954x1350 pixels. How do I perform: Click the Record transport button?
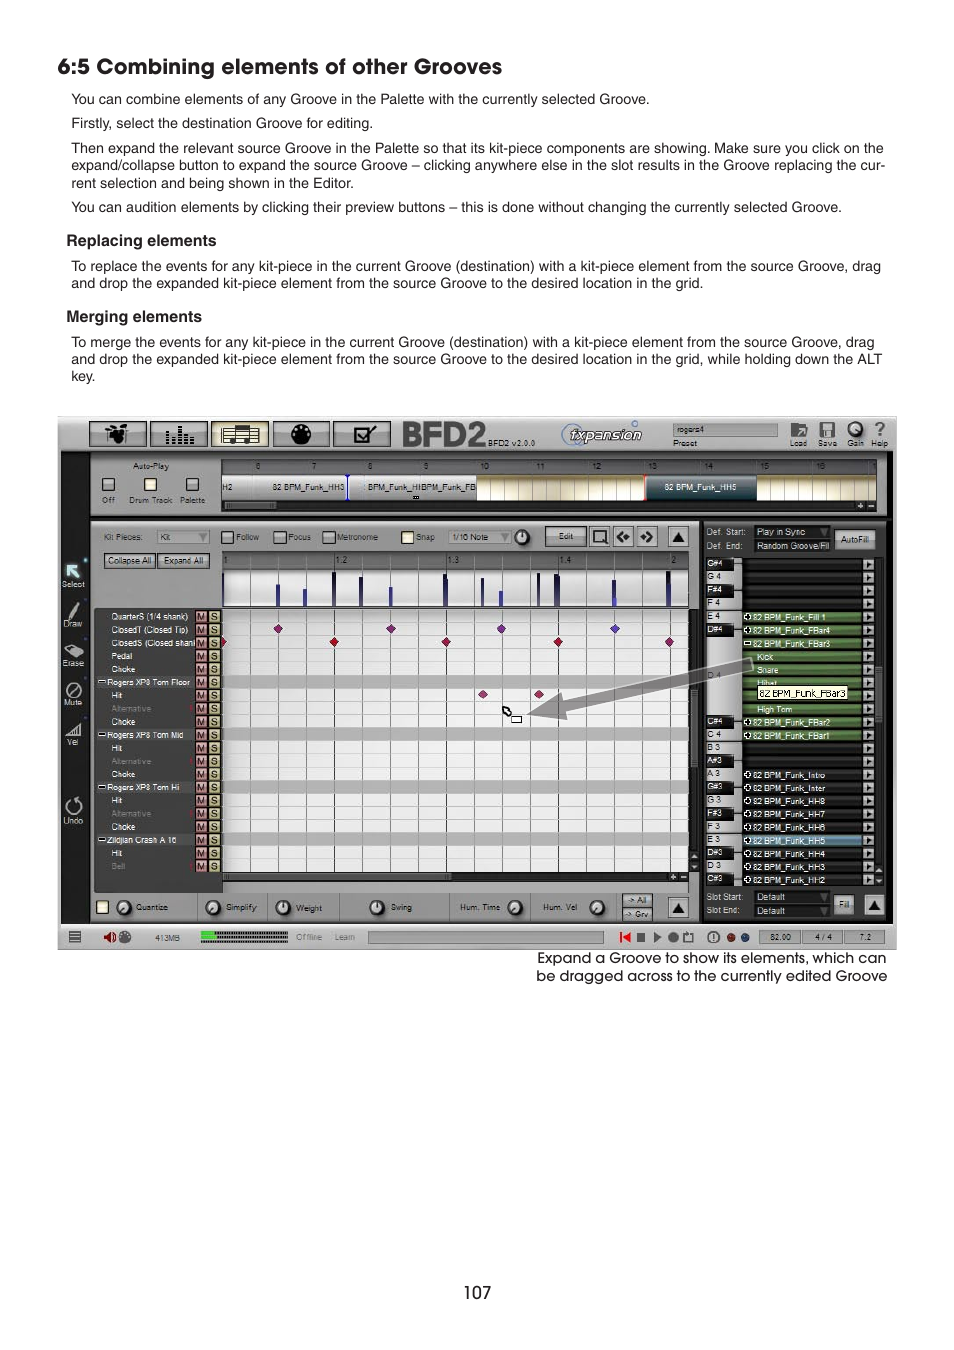pyautogui.click(x=673, y=937)
